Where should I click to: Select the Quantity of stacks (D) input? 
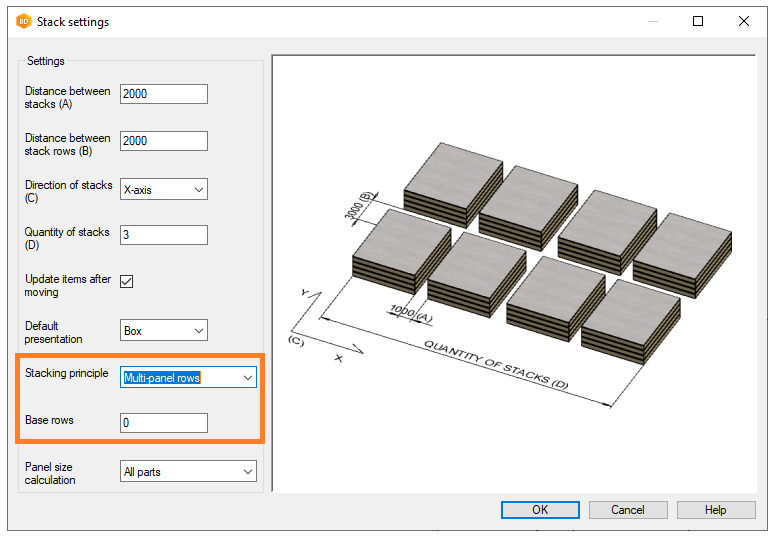click(163, 235)
